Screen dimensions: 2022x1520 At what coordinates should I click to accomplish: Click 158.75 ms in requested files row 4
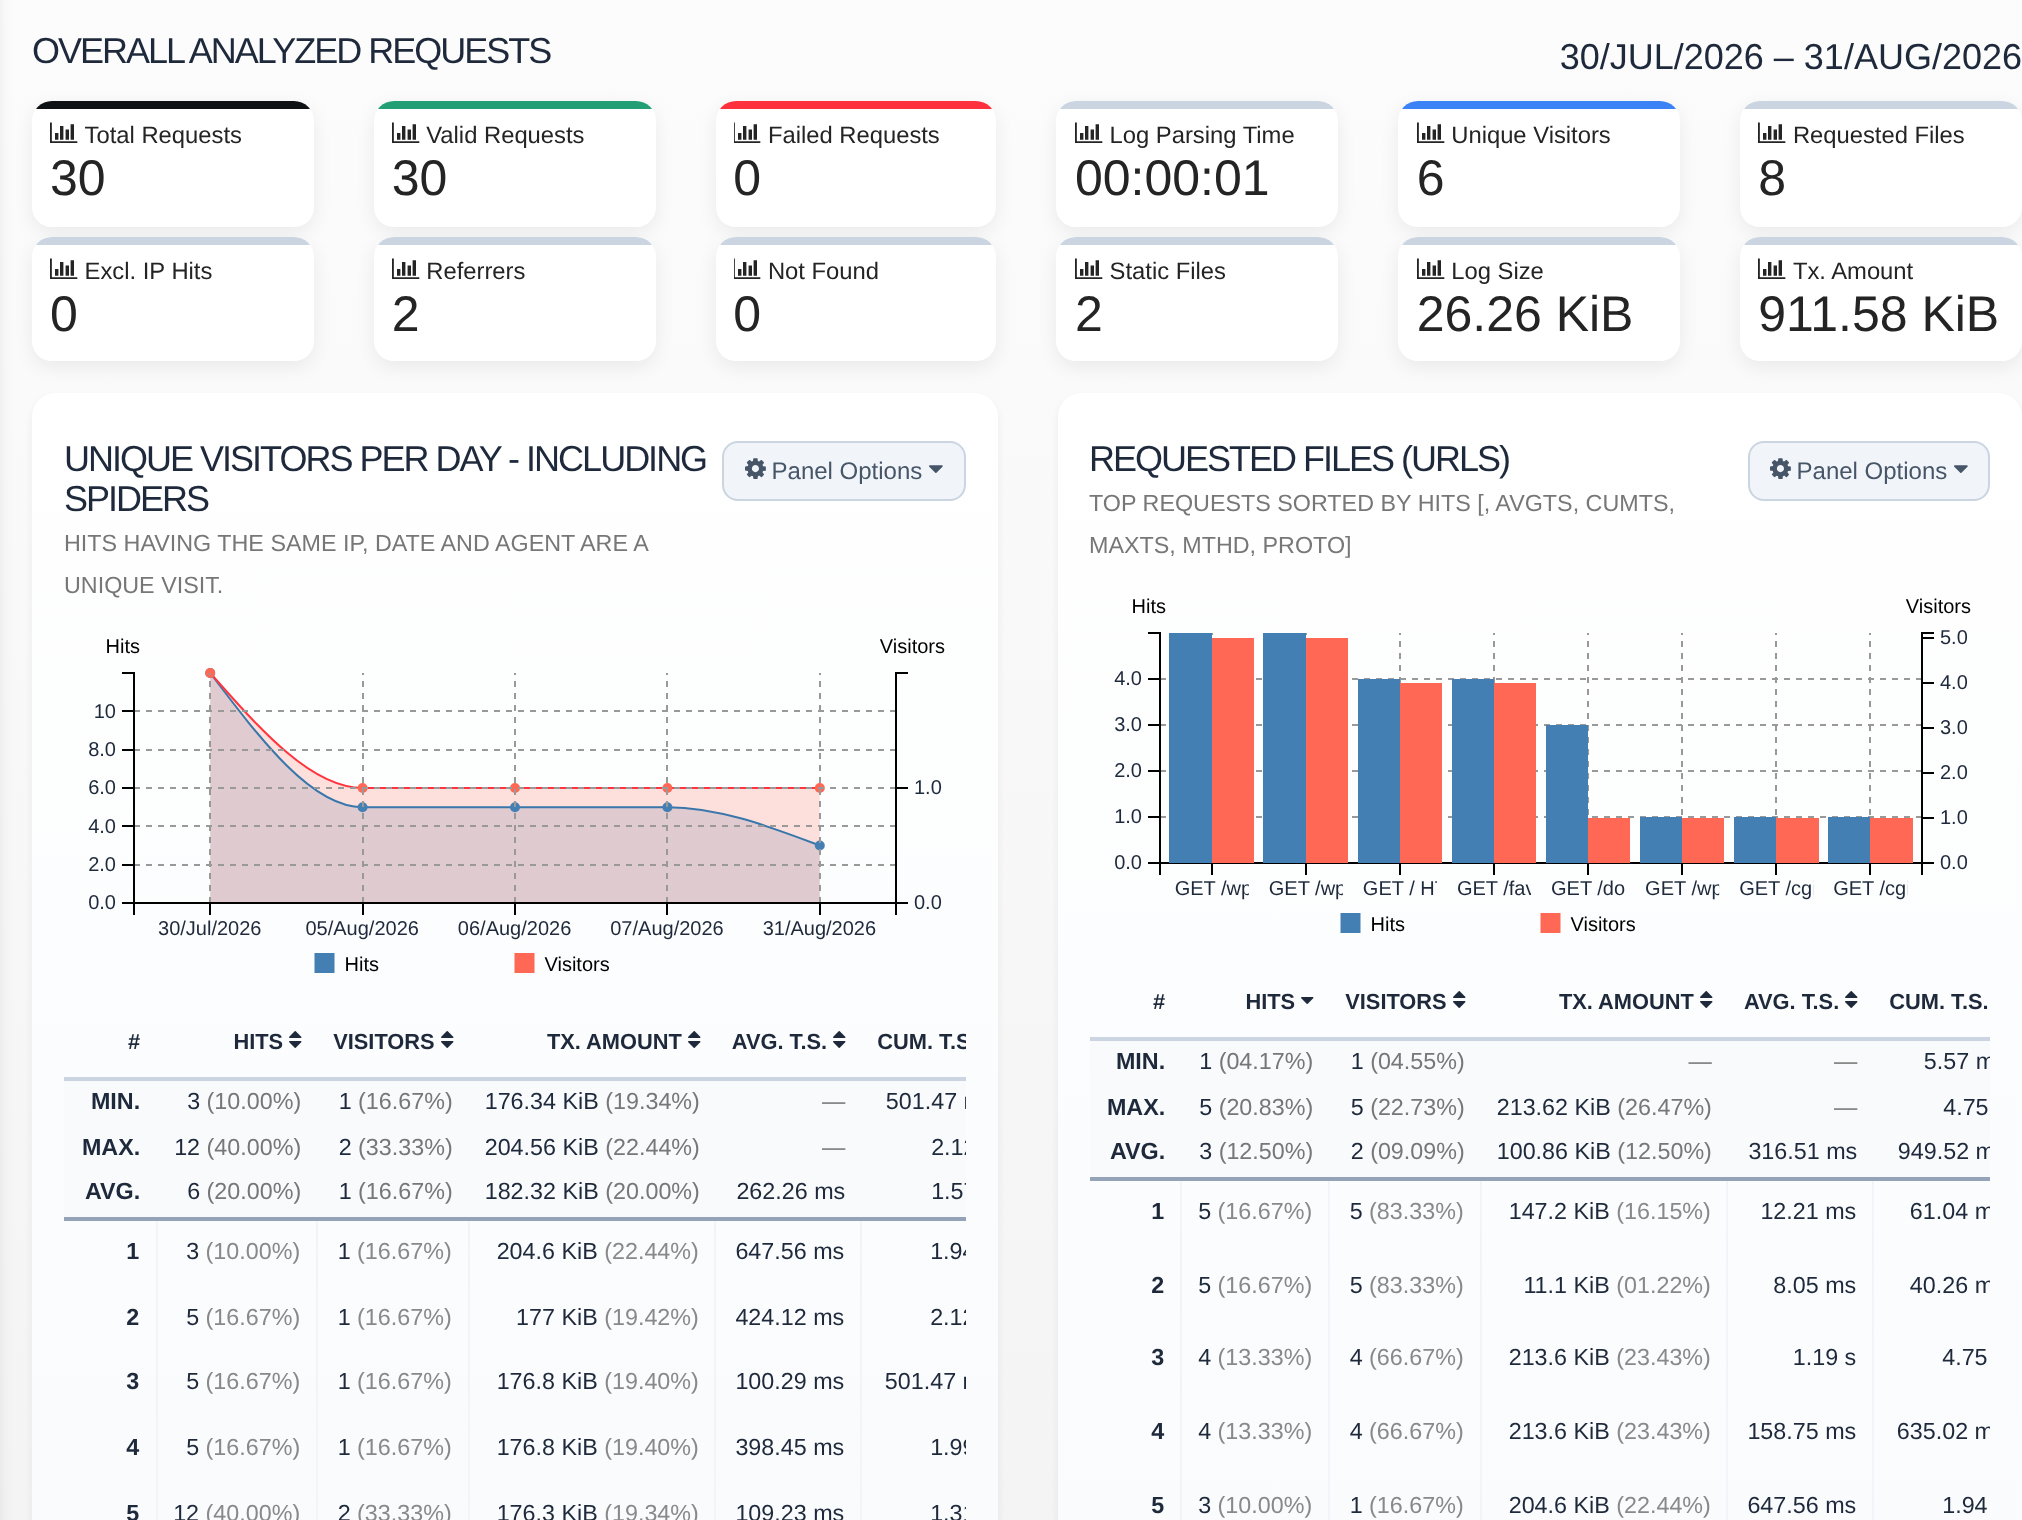click(x=1801, y=1431)
